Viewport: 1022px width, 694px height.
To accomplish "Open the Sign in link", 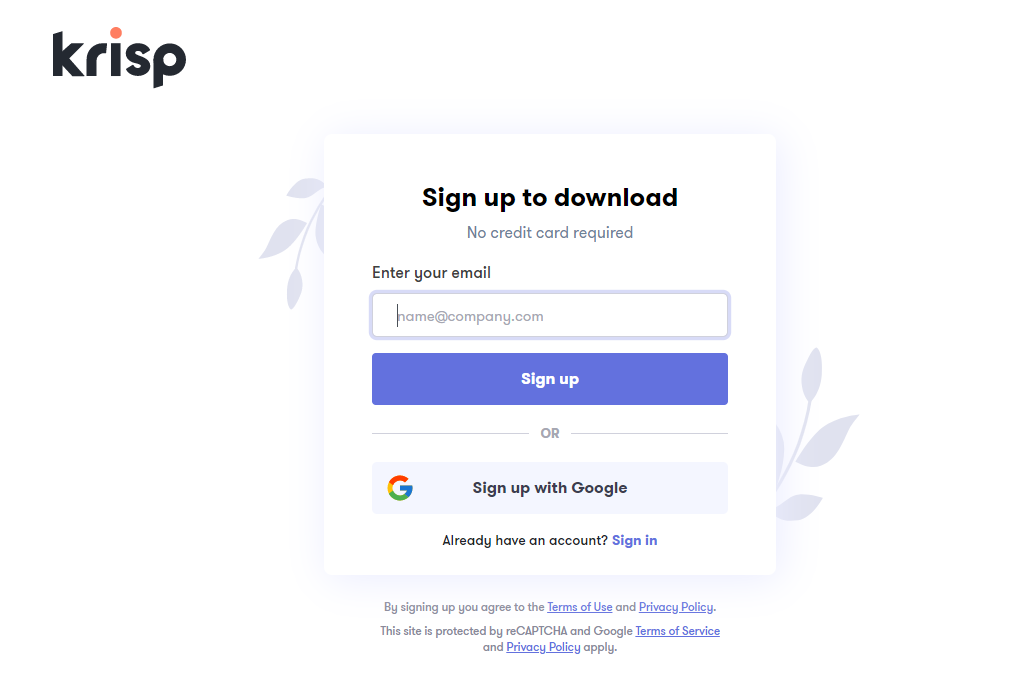I will (634, 540).
